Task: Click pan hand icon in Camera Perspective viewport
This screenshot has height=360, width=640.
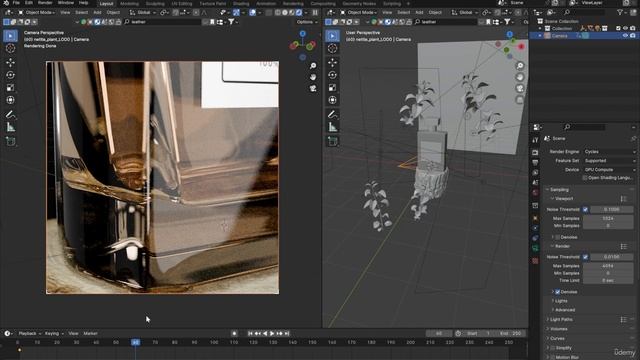Action: (313, 77)
